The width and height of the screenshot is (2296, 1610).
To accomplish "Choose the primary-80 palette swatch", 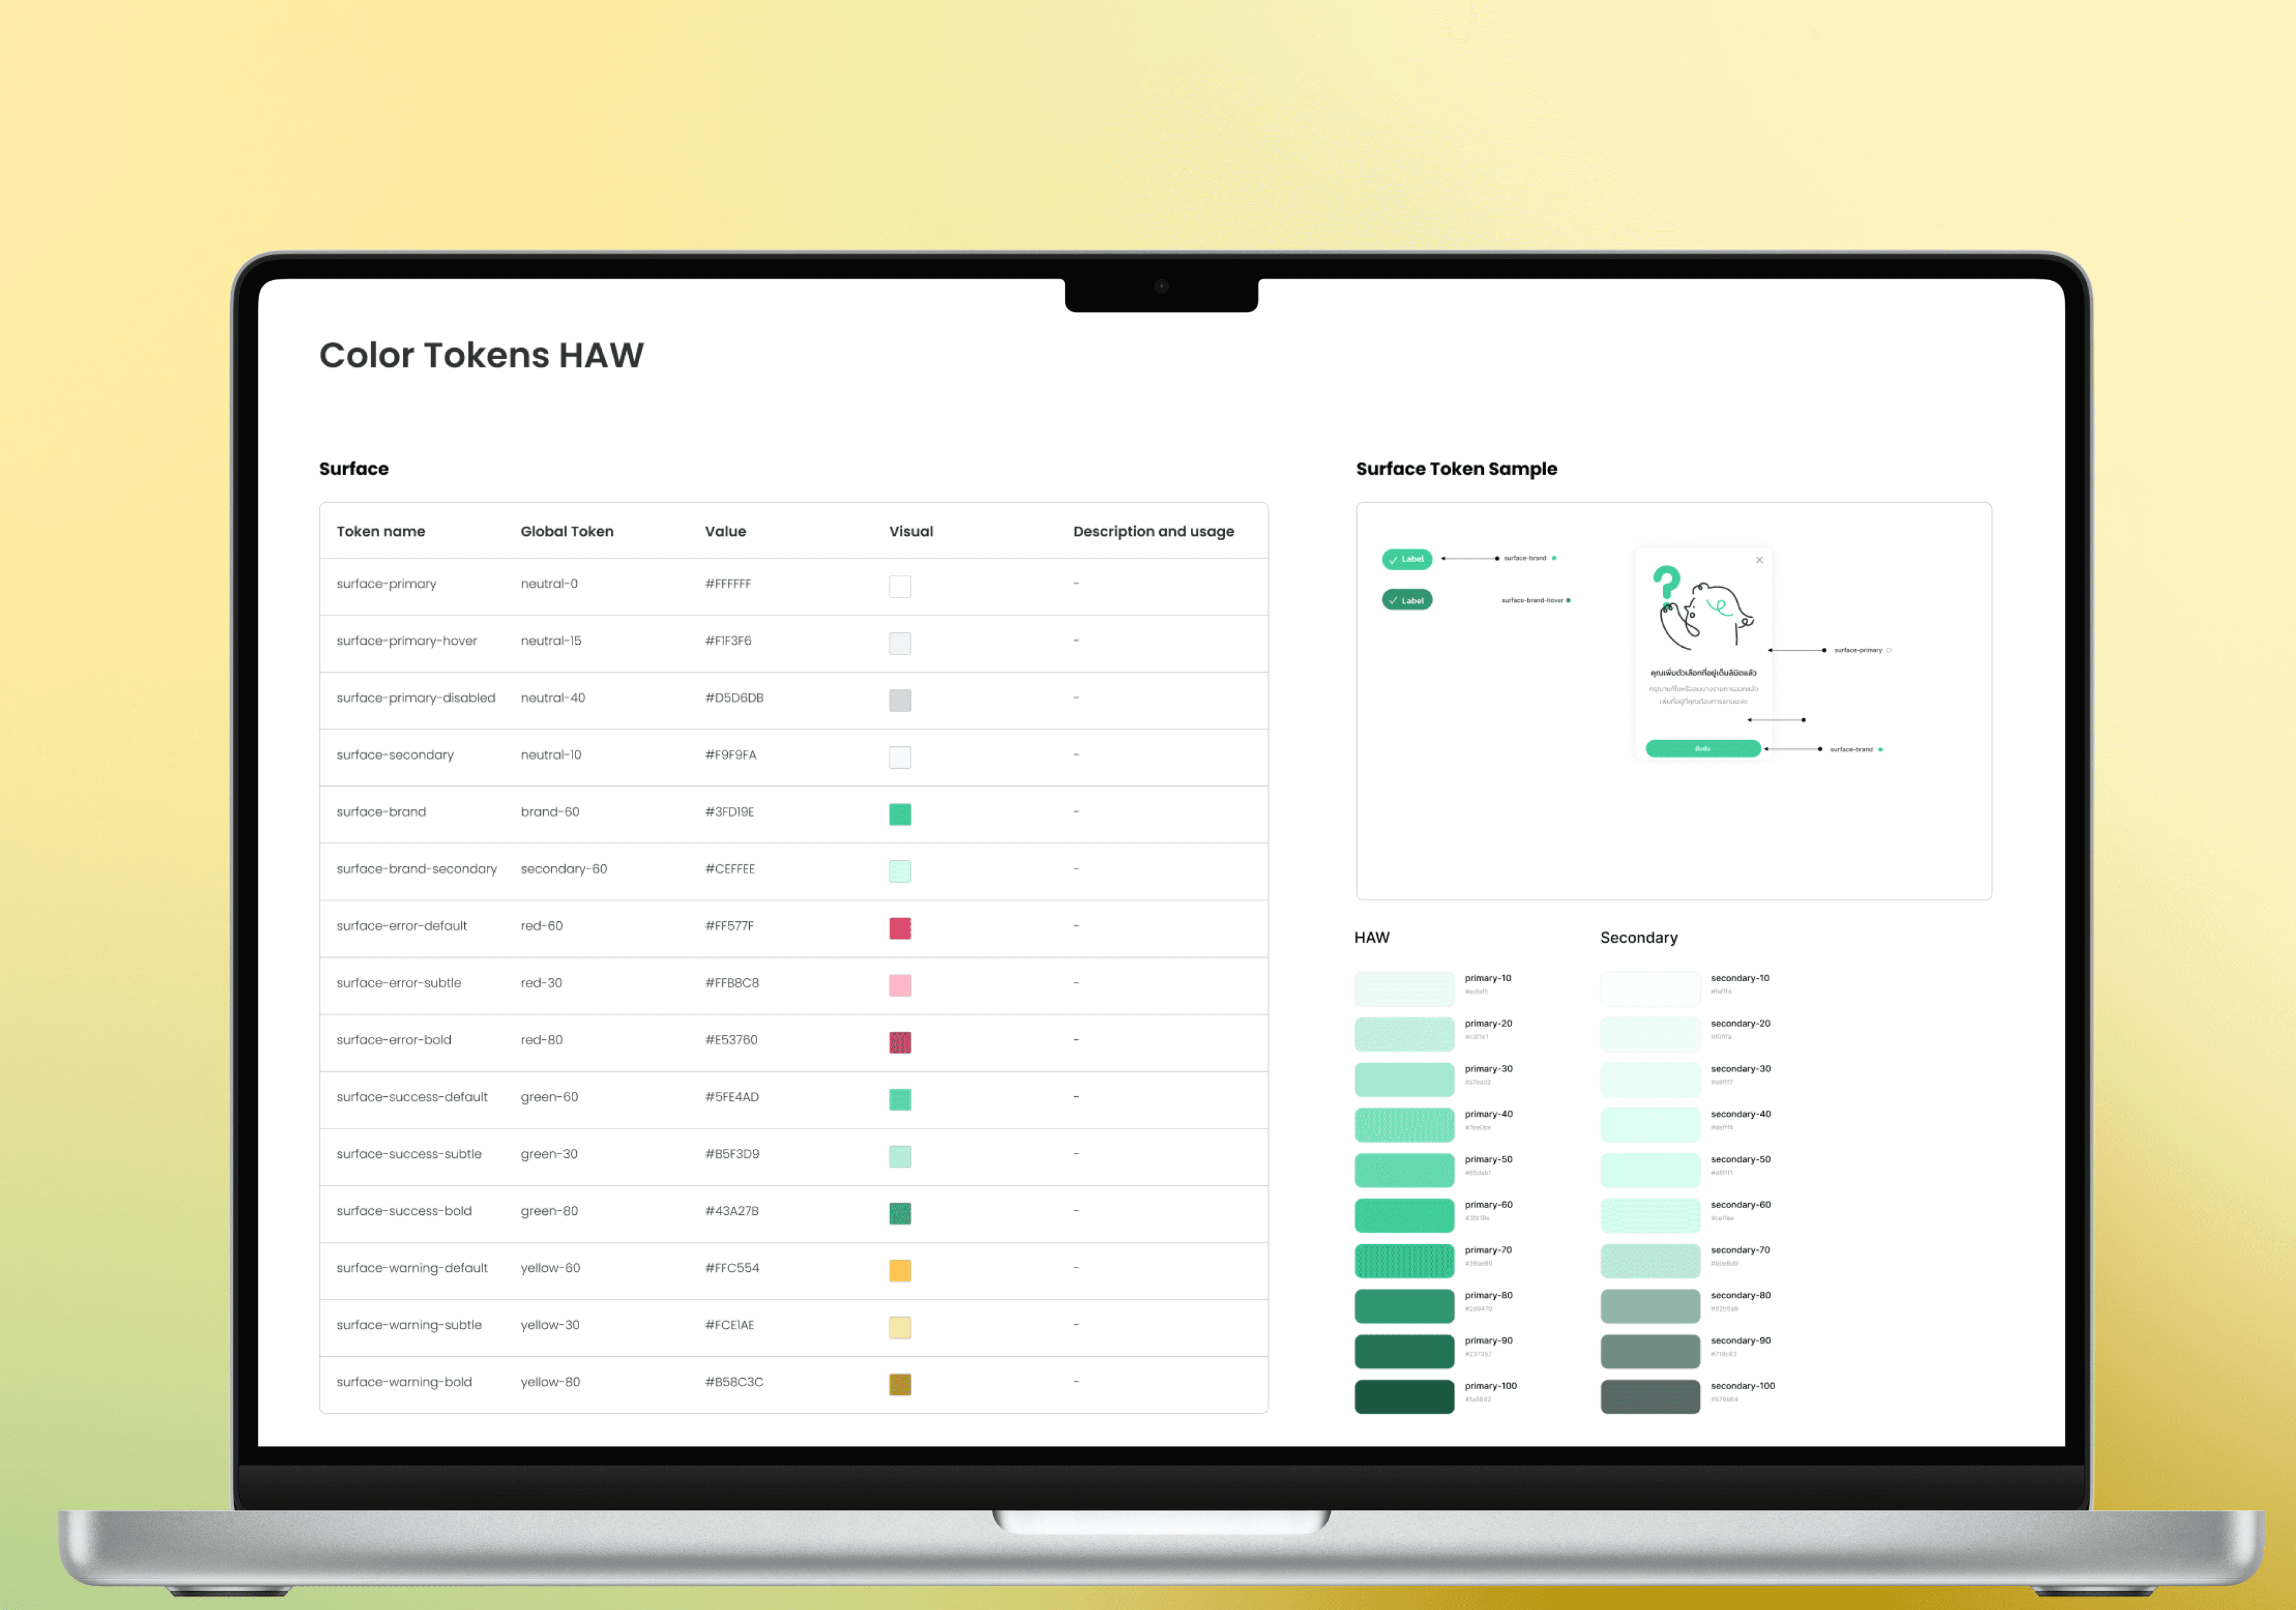I will click(x=1404, y=1306).
